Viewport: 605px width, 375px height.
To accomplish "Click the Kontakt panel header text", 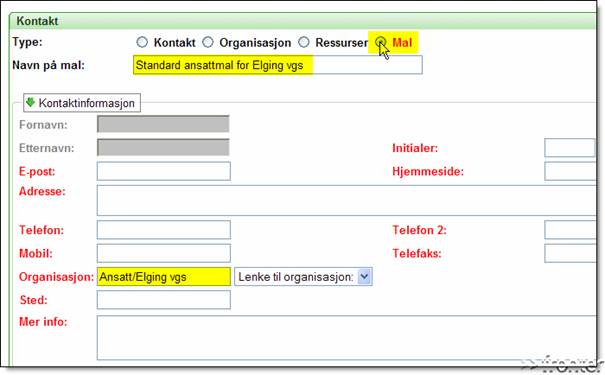I will coord(37,21).
